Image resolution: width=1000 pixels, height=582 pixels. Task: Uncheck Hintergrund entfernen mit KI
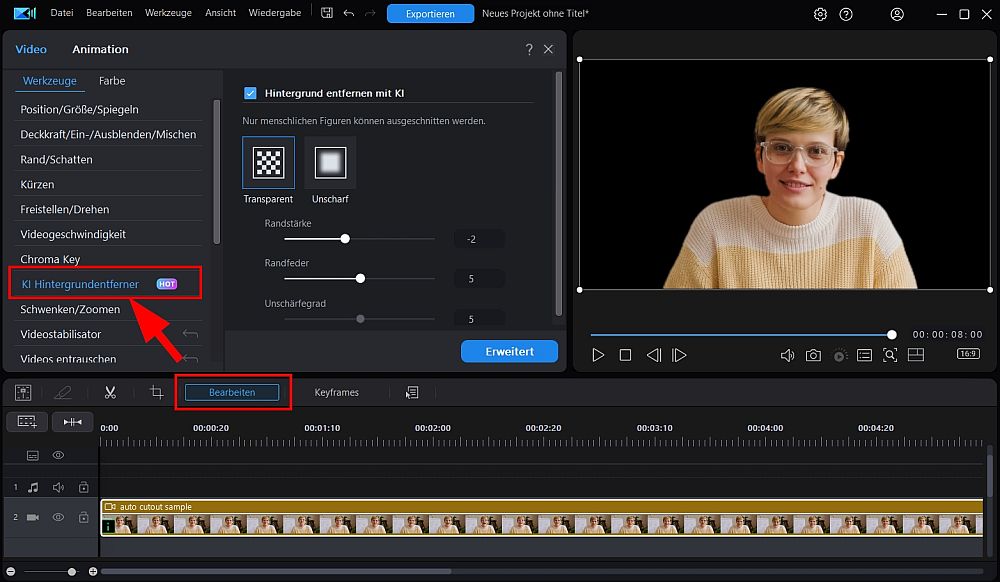pyautogui.click(x=251, y=93)
